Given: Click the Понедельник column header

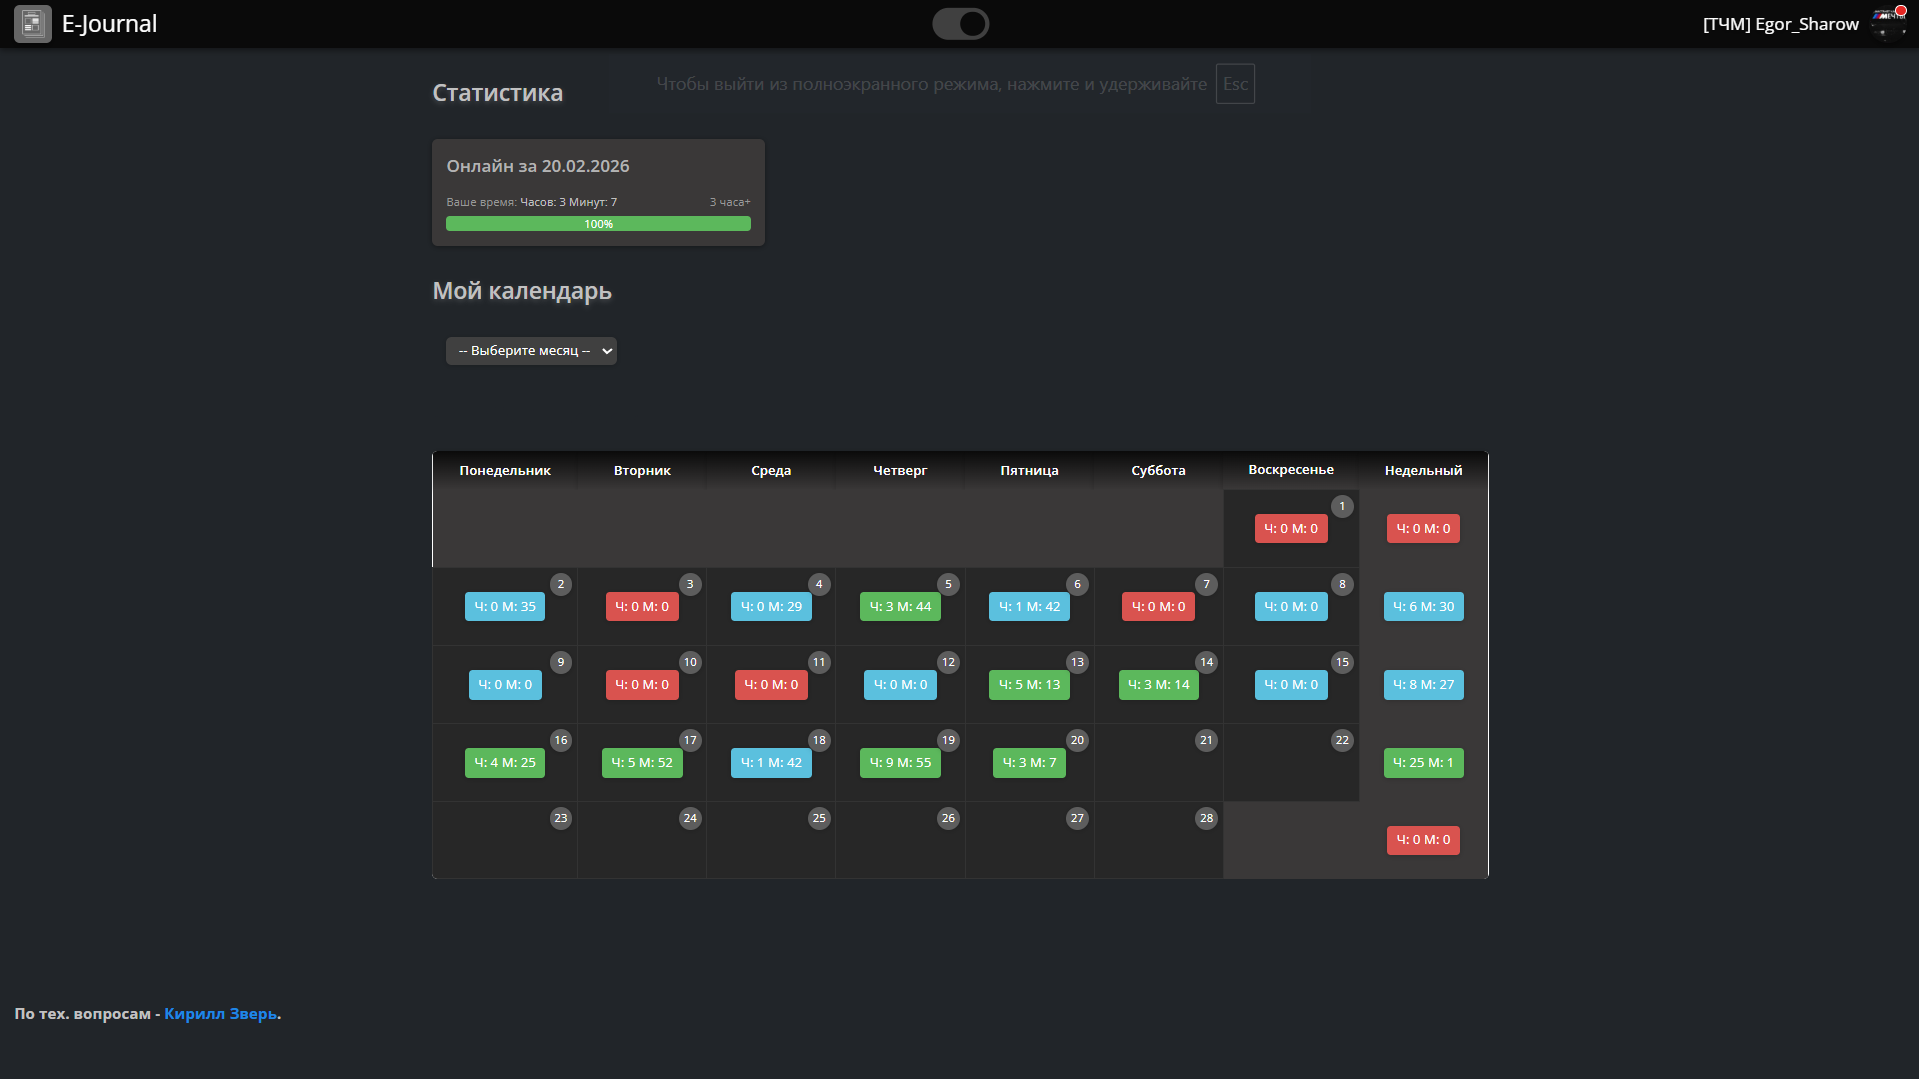Looking at the screenshot, I should pyautogui.click(x=505, y=471).
